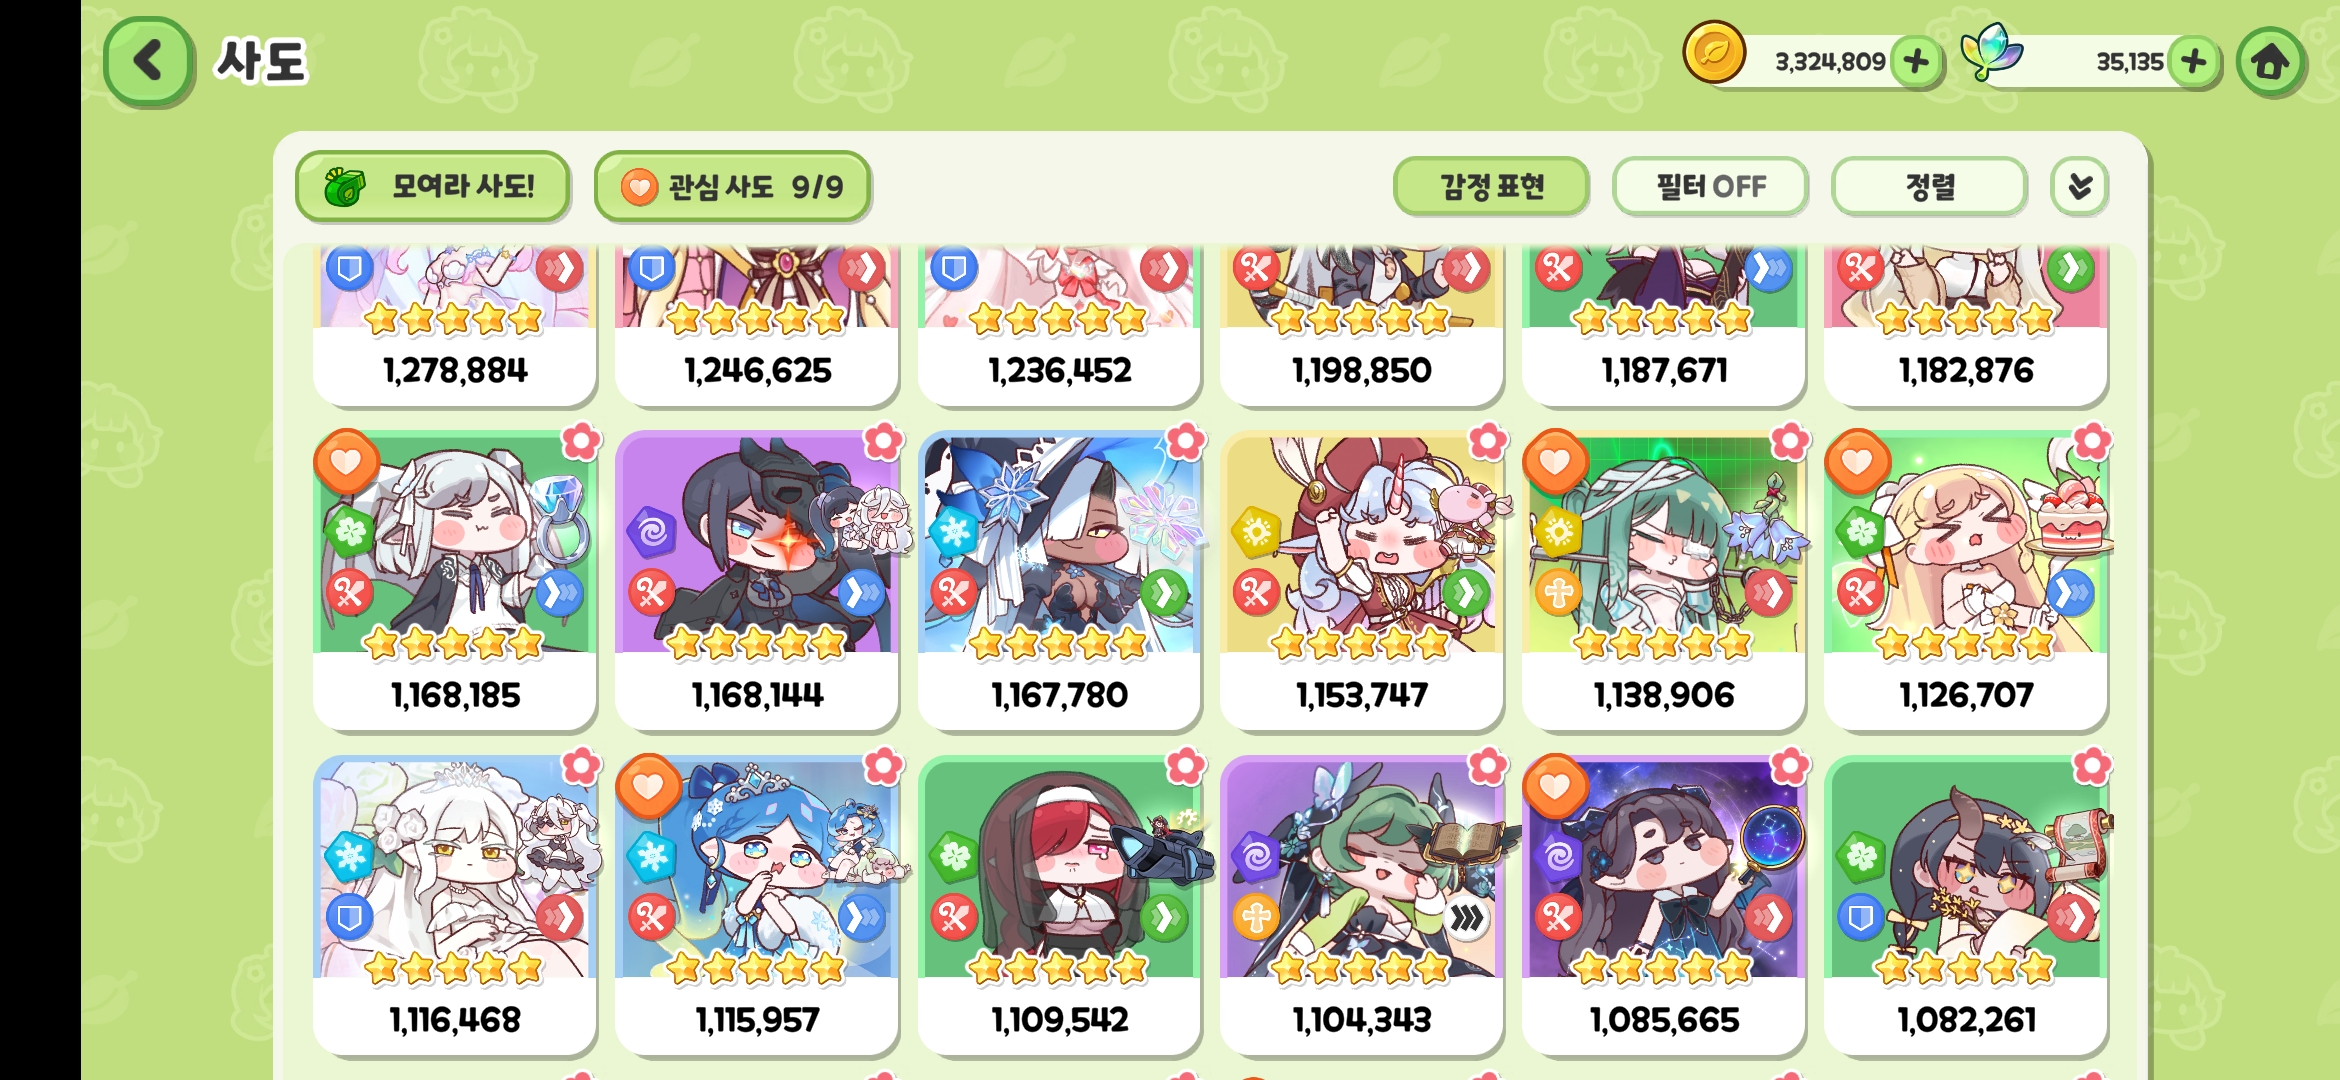Open the home screen via house icon
Viewport: 2340px width, 1080px height.
(2270, 62)
